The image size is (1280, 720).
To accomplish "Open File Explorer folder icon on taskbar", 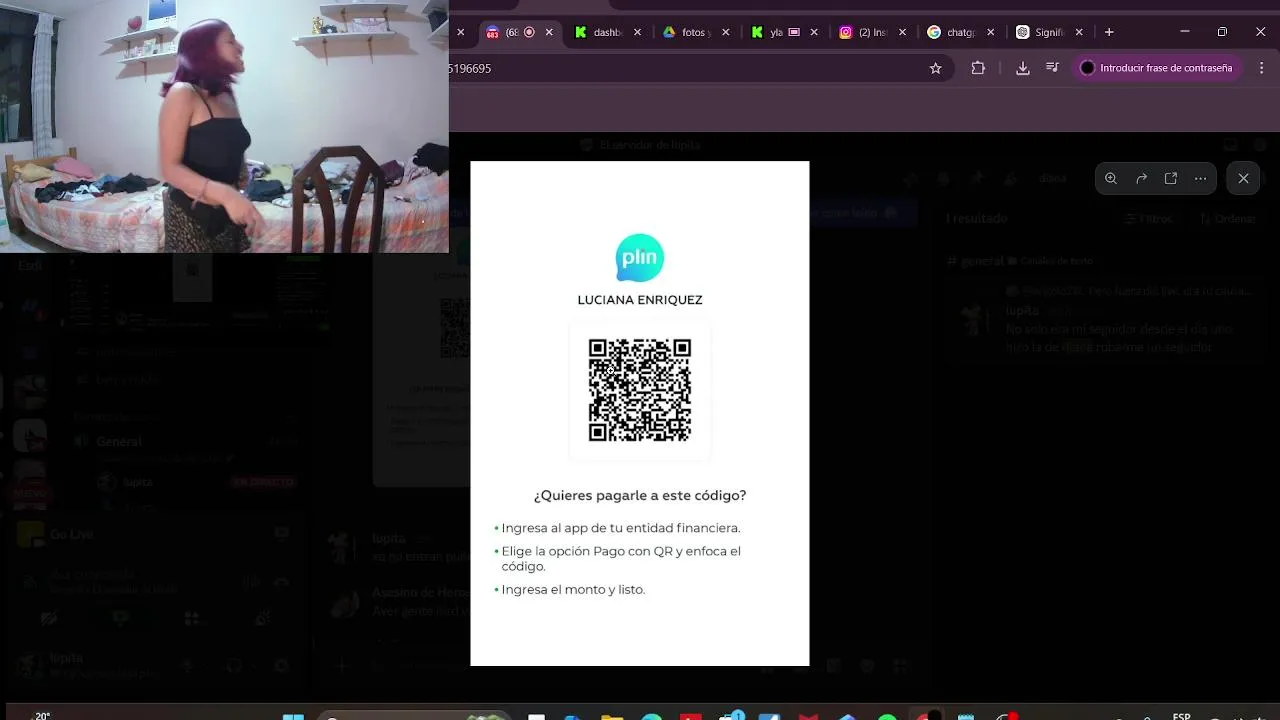I will click(611, 716).
